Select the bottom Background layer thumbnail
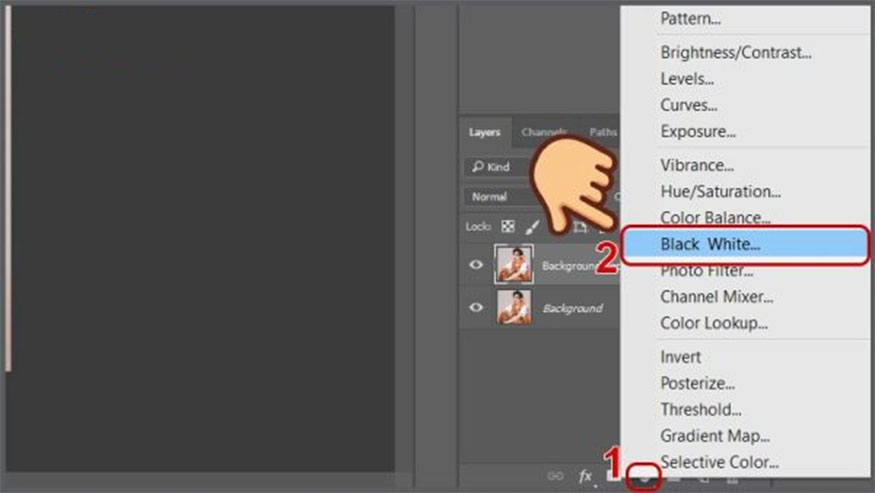875x493 pixels. [513, 307]
